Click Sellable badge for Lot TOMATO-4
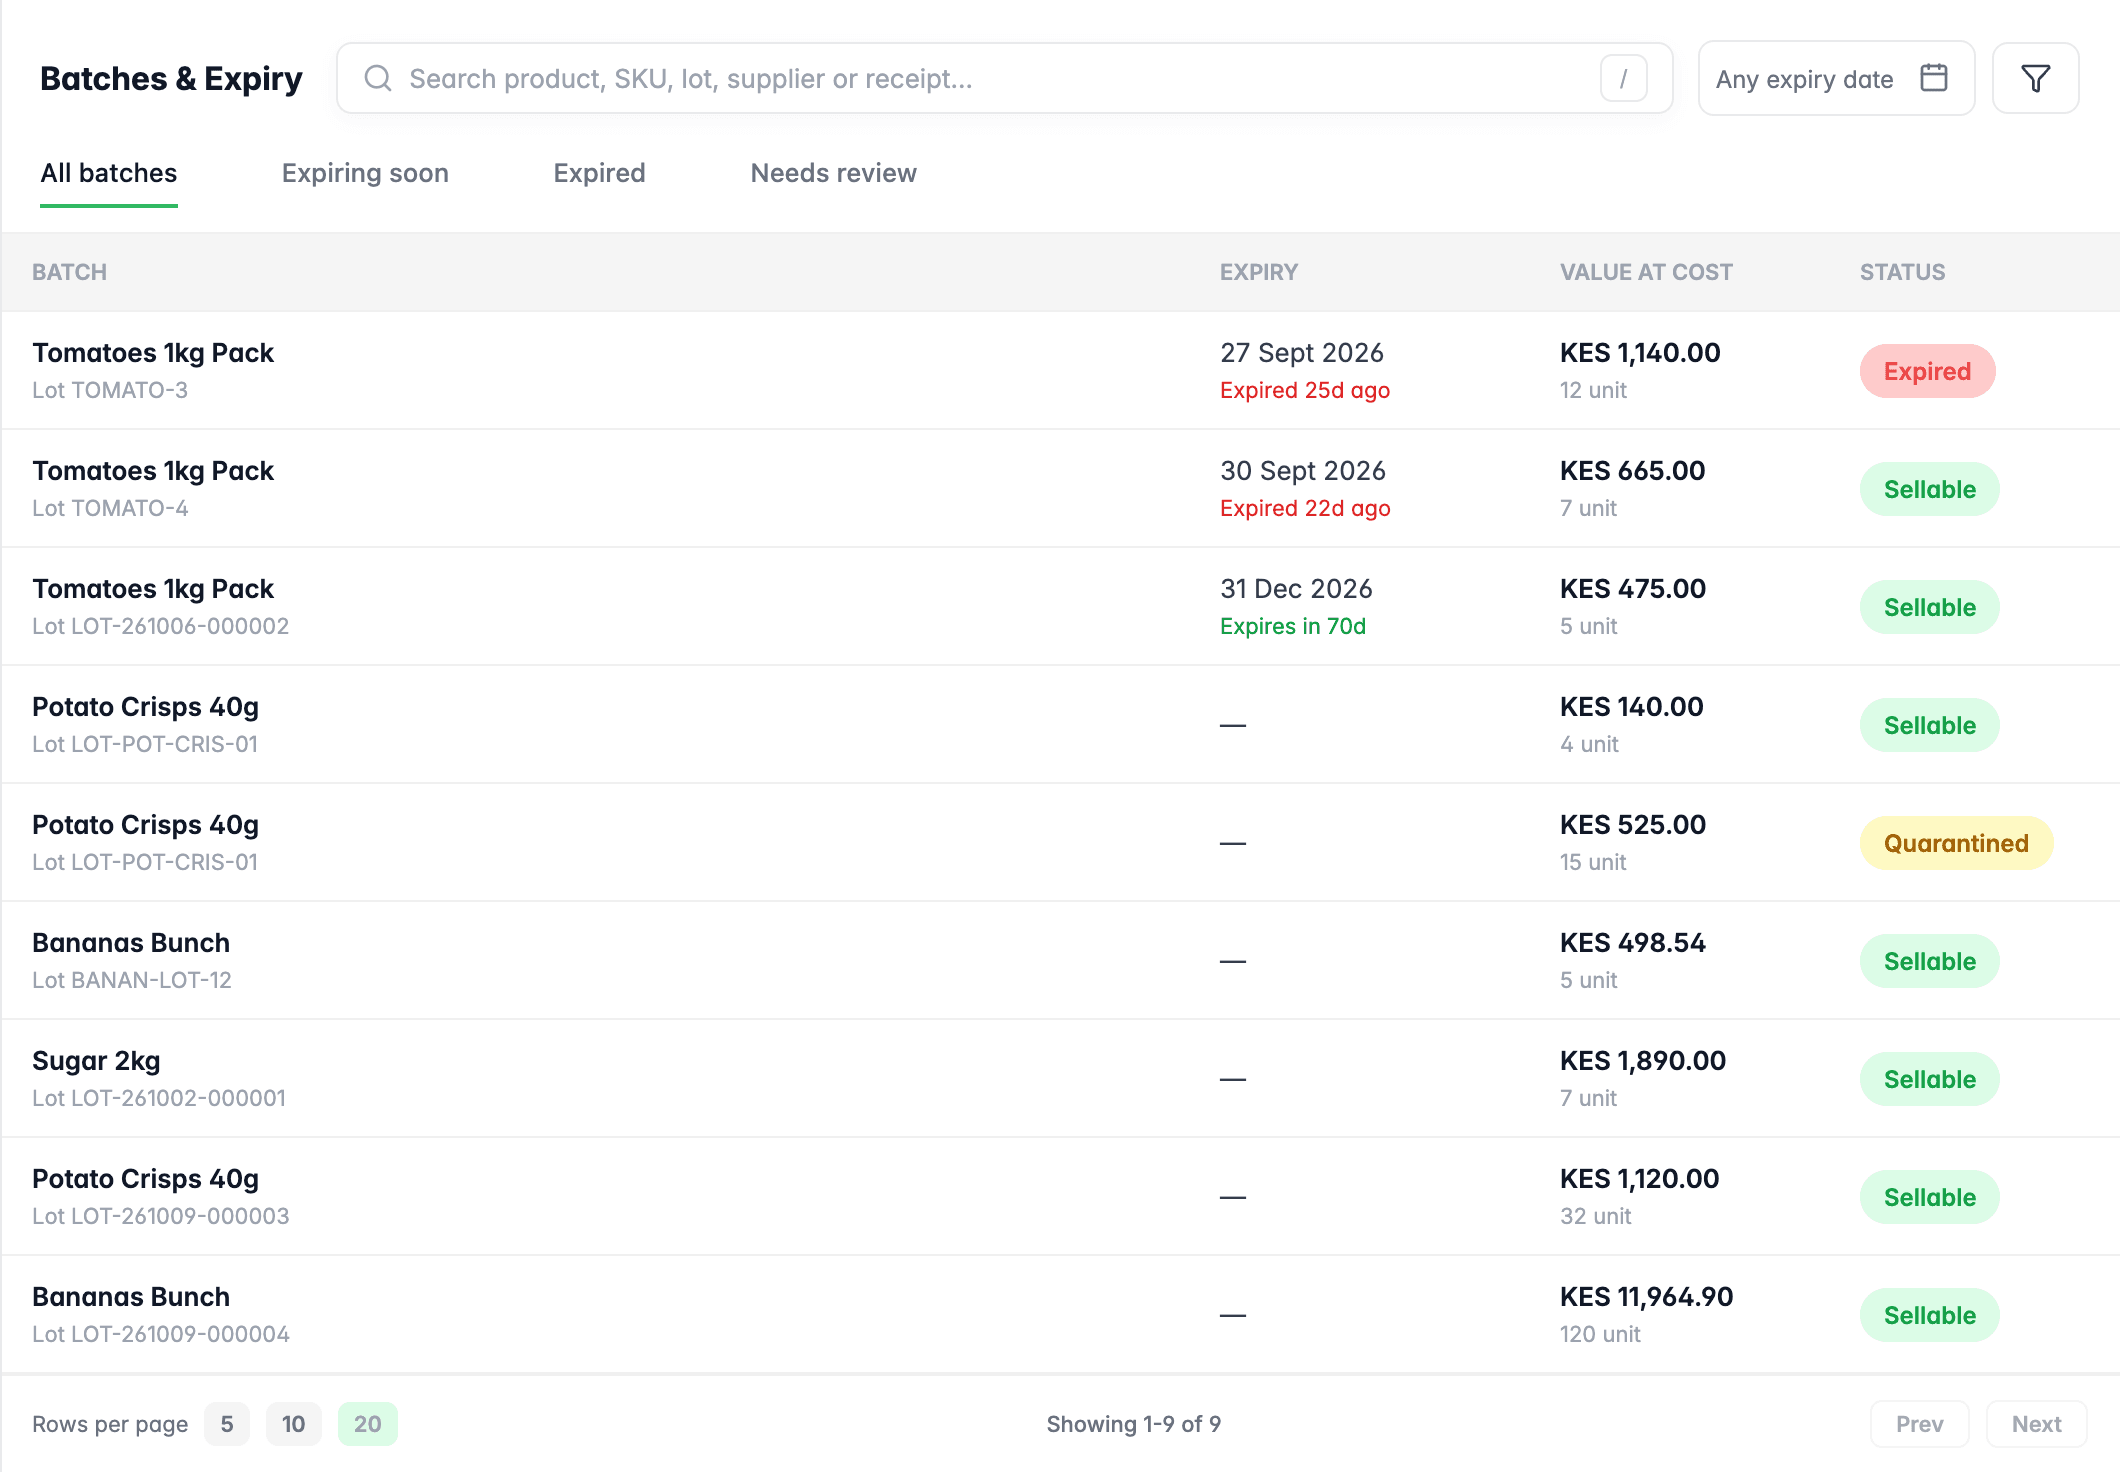The width and height of the screenshot is (2120, 1472). pos(1929,489)
